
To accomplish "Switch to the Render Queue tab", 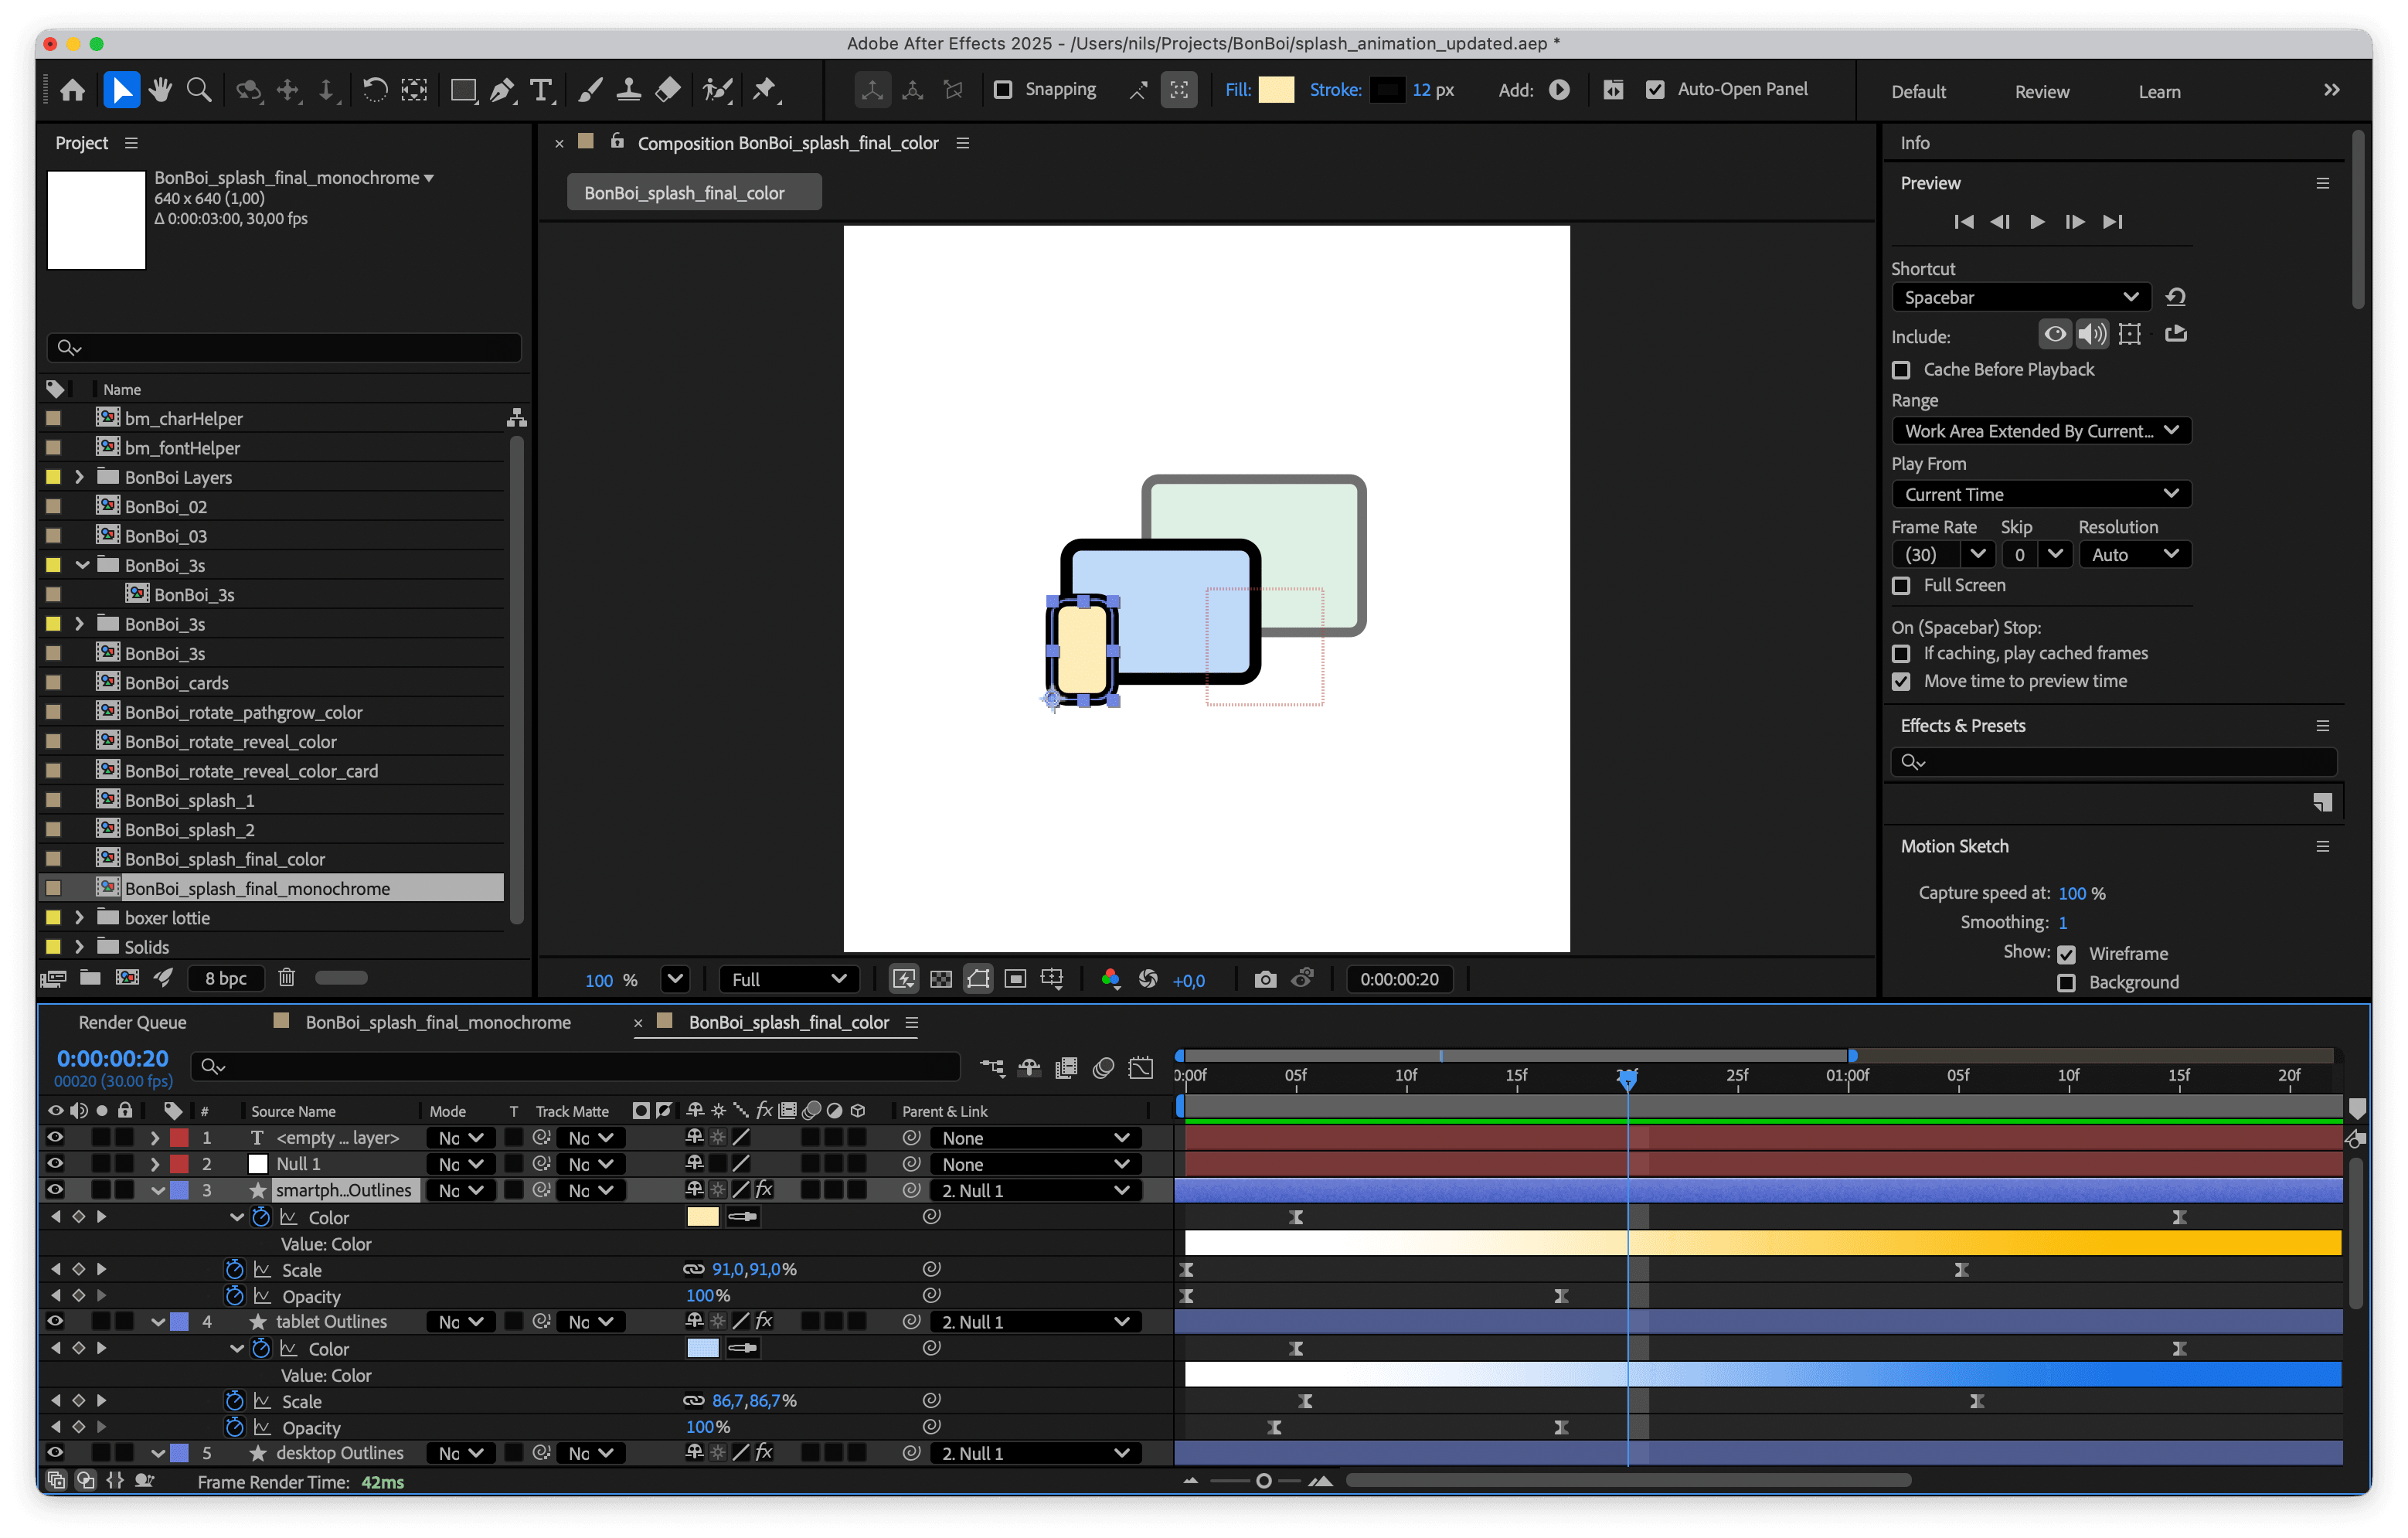I will [132, 1022].
